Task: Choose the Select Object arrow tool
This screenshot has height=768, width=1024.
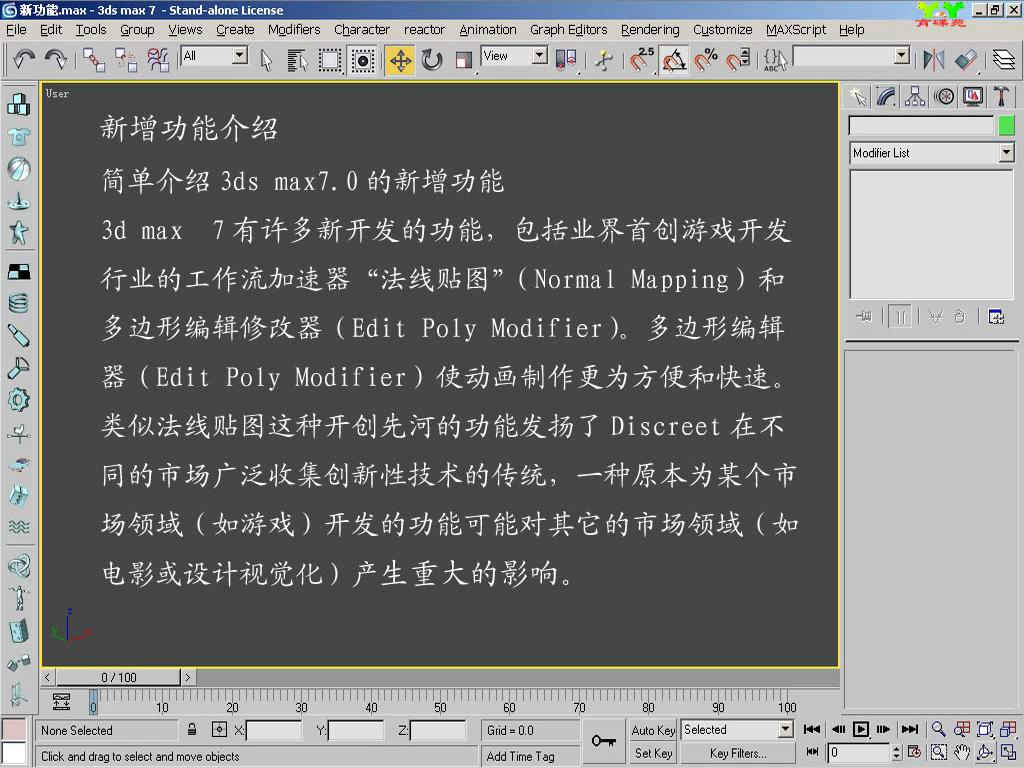Action: click(266, 60)
